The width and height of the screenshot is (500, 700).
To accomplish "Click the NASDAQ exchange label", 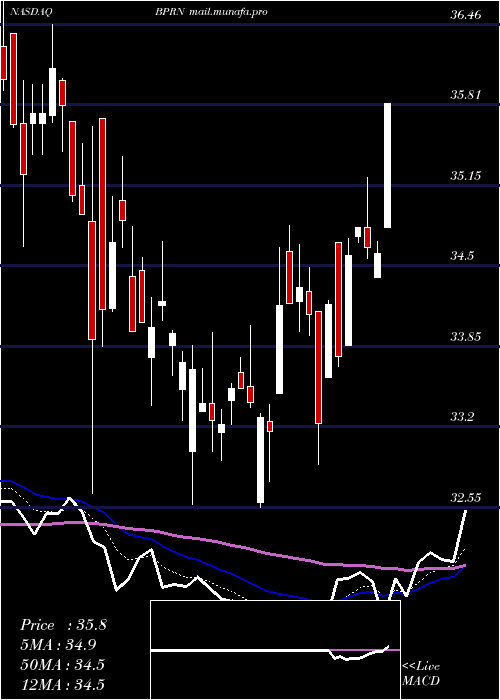I will point(31,12).
